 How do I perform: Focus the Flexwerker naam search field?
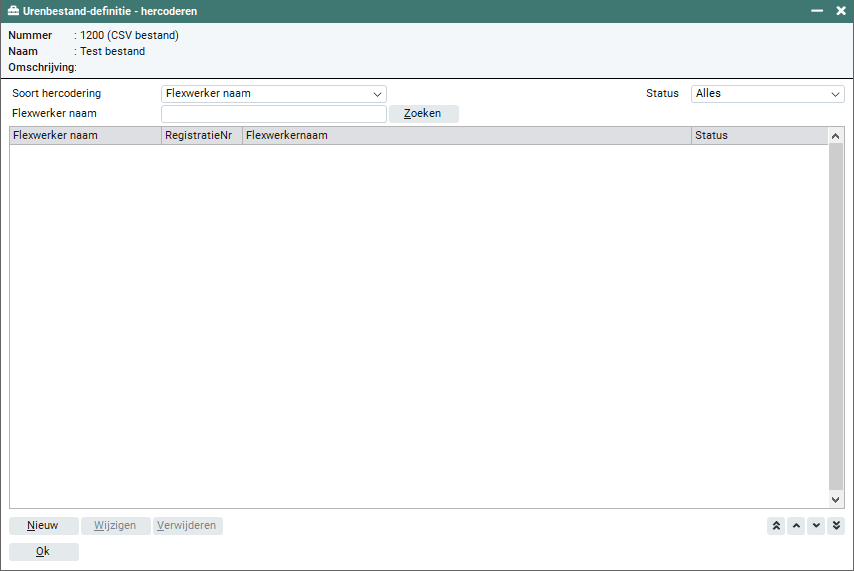[x=273, y=114]
